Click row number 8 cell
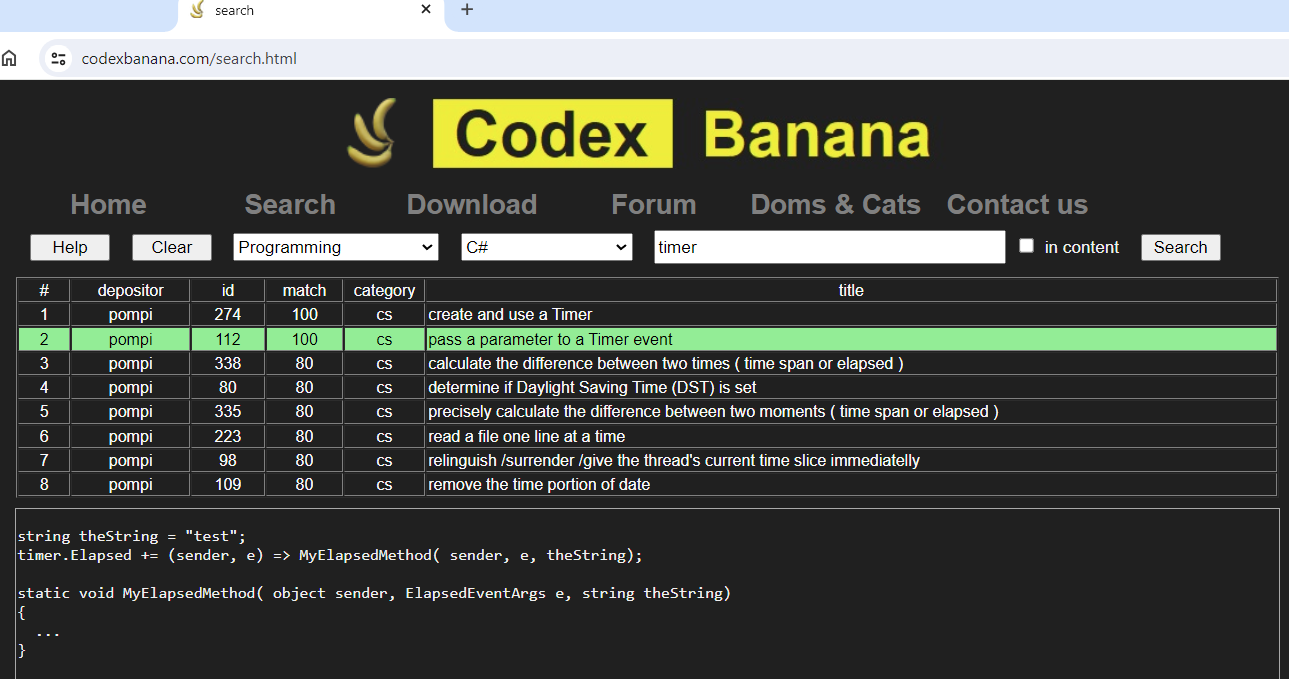 pyautogui.click(x=44, y=485)
